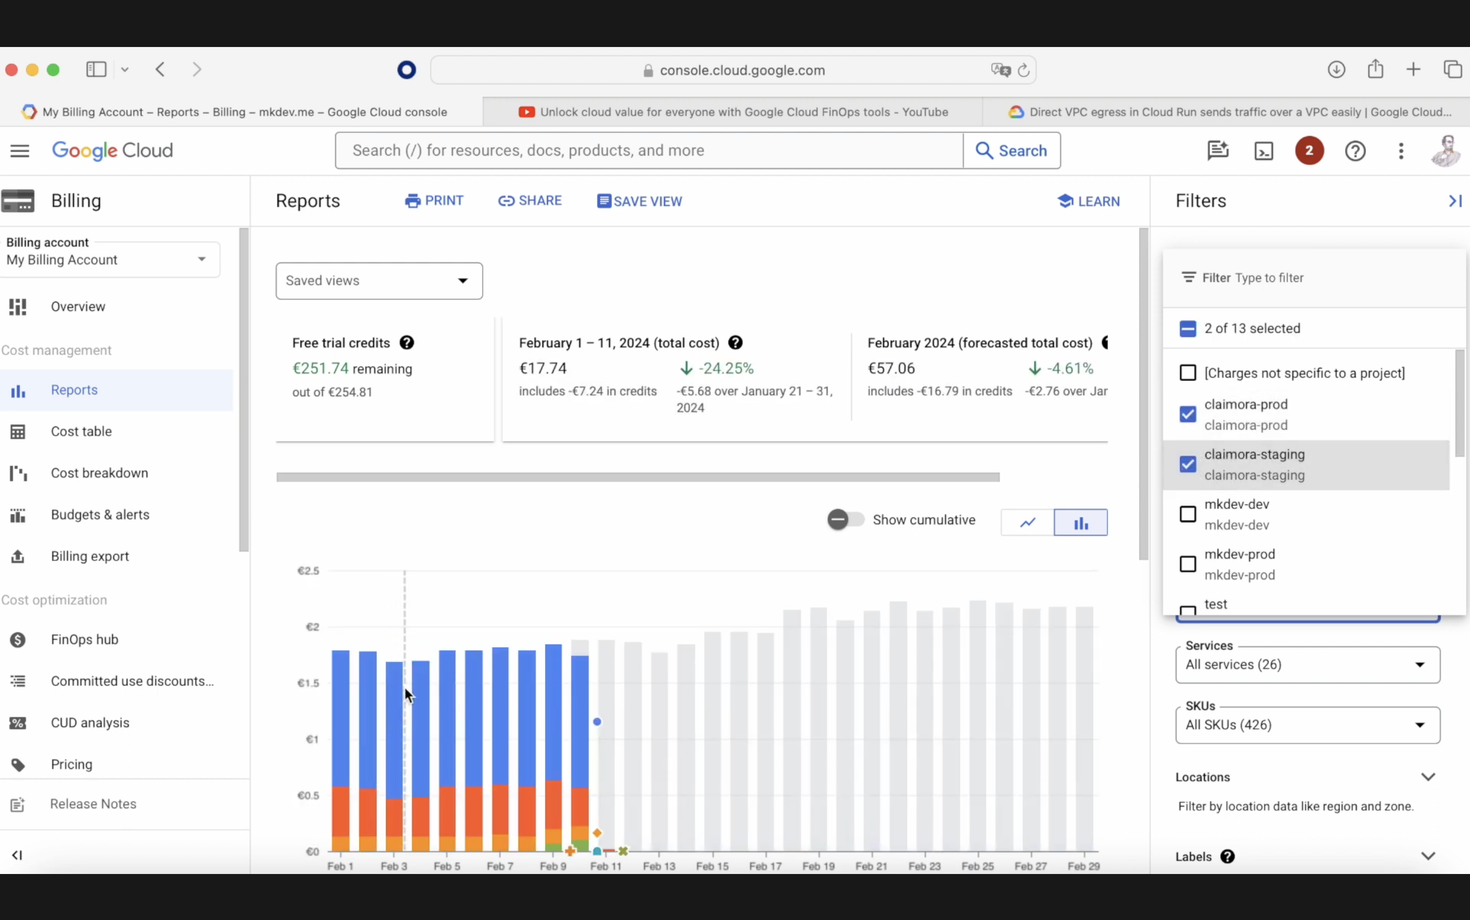Switch to Direct VPC egress tab

[1228, 112]
